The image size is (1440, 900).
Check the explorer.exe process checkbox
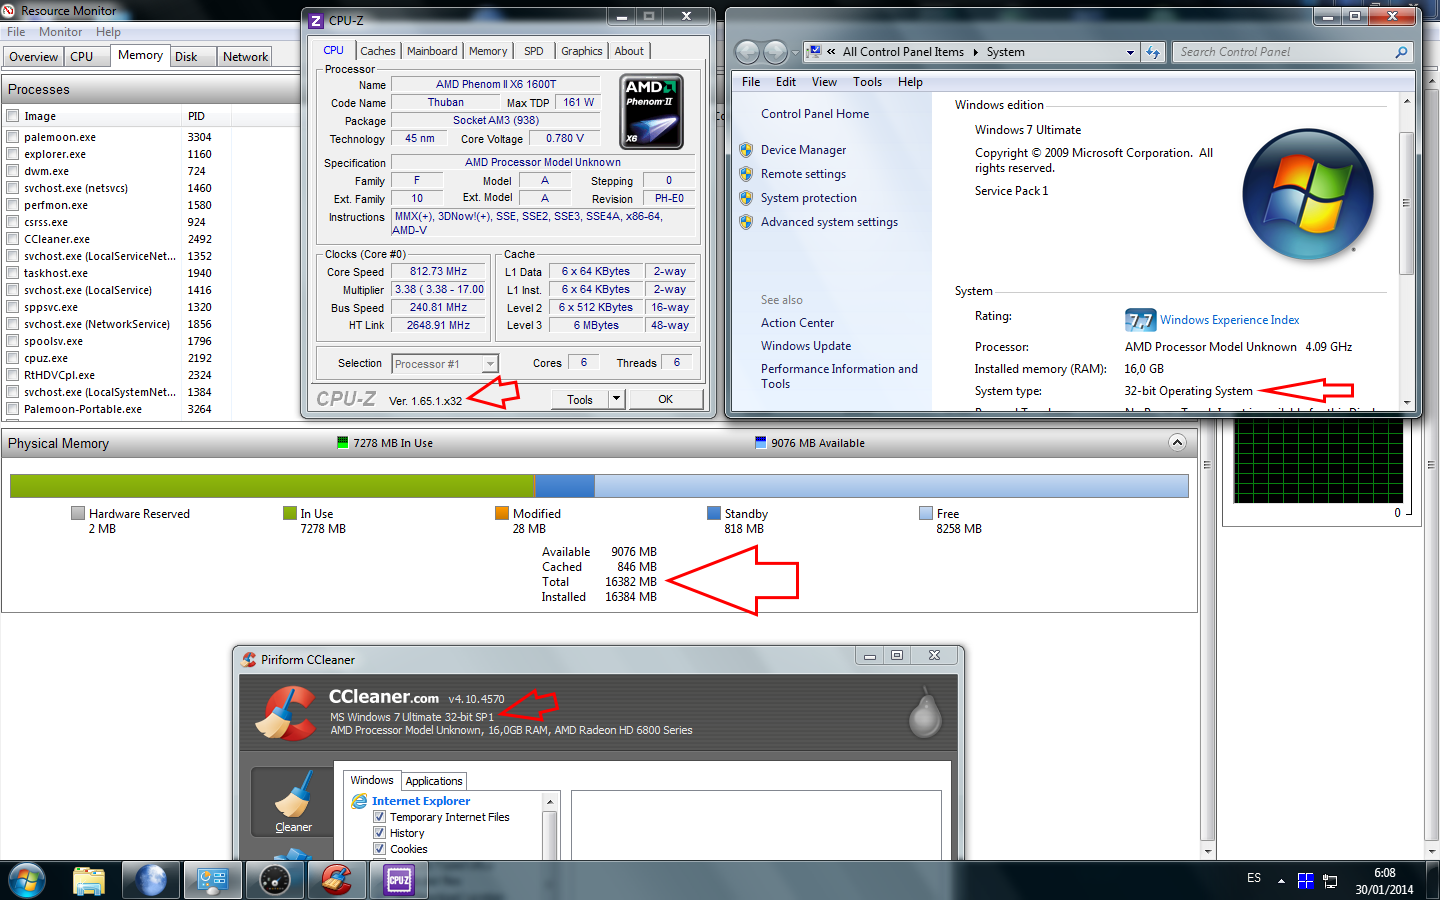tap(13, 154)
